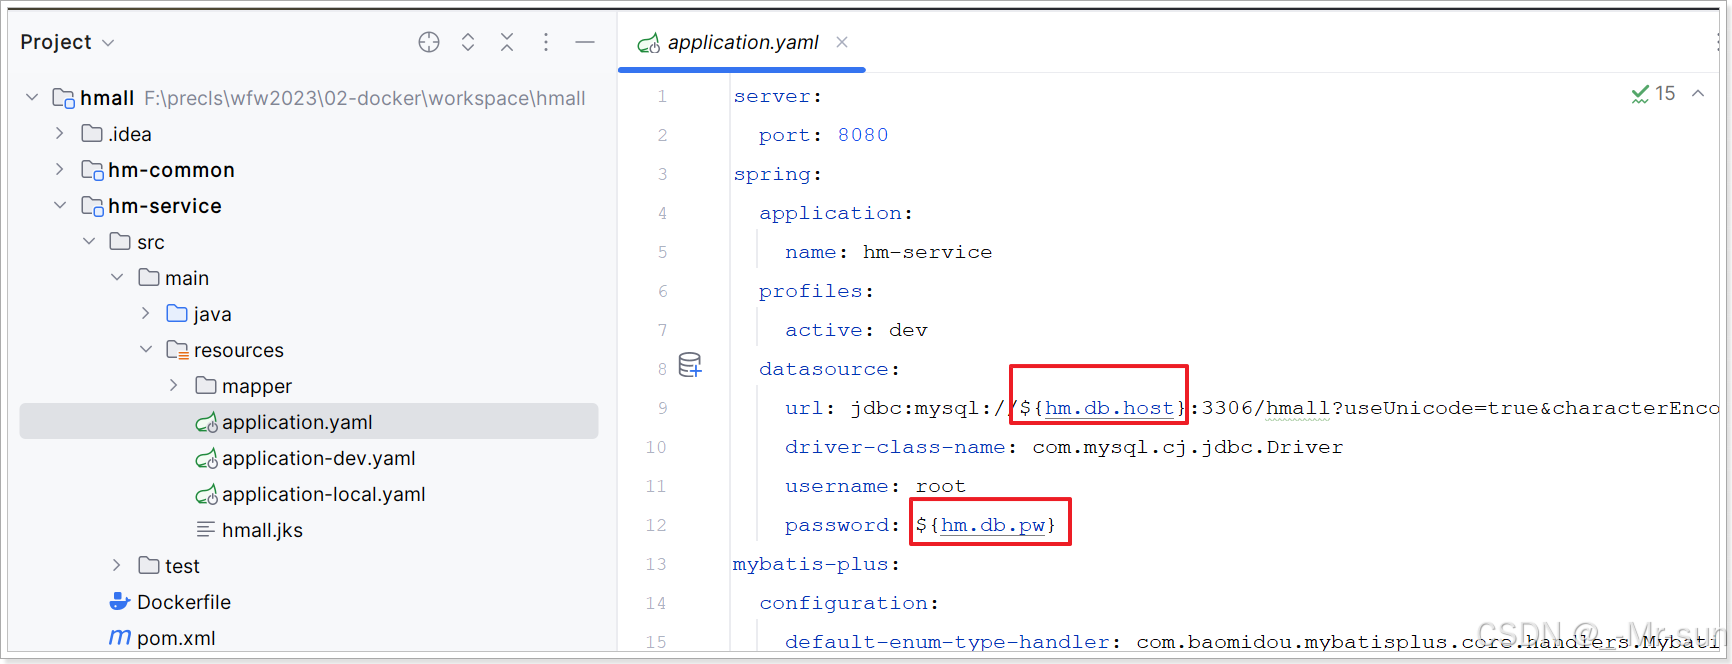Collapse the hmall root project node
The image size is (1732, 664).
coord(32,98)
